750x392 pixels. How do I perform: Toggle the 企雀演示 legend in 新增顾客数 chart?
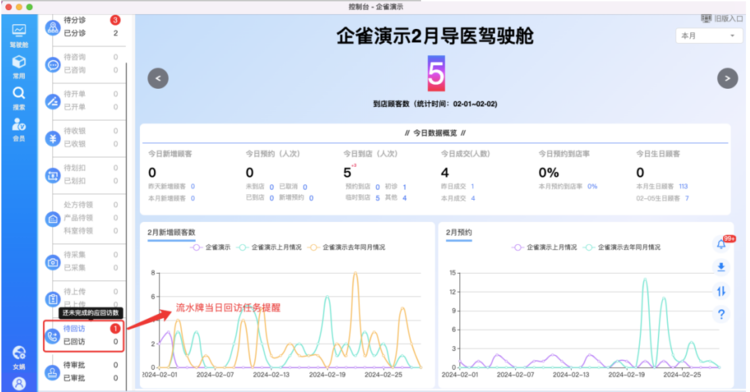[210, 247]
